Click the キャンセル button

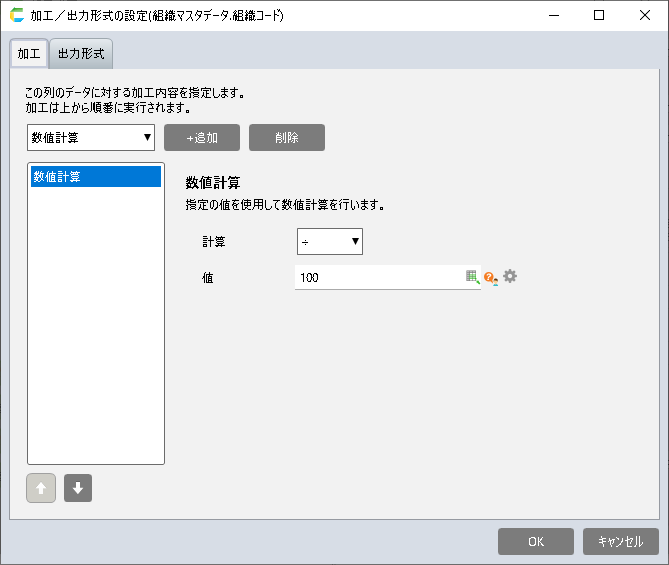coord(620,541)
